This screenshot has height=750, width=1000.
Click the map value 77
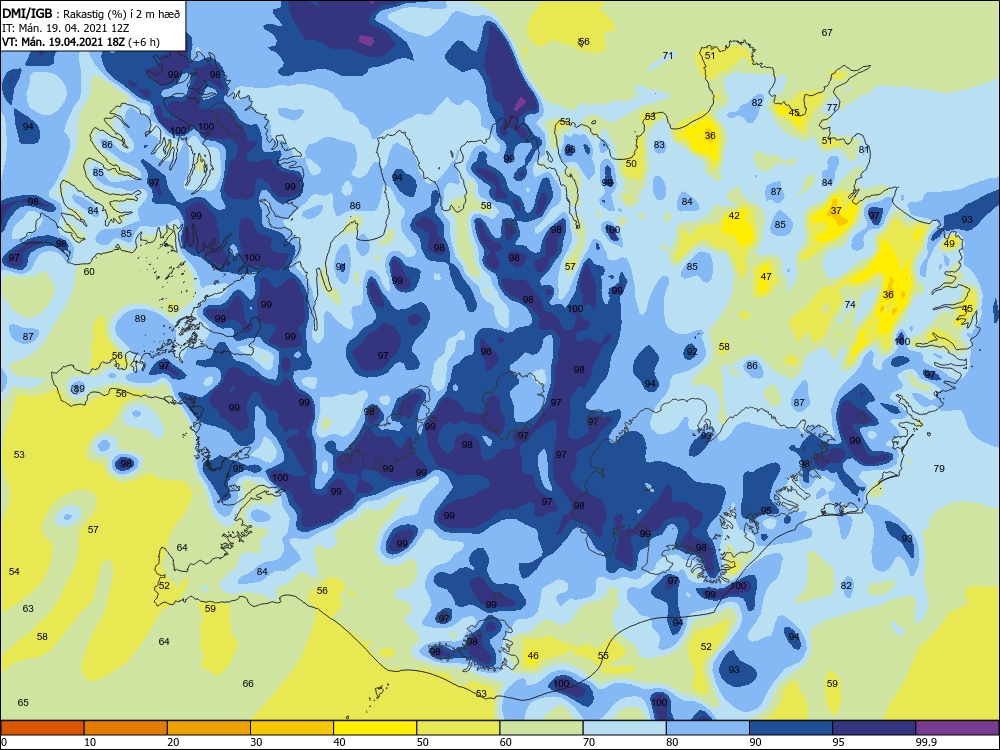[x=832, y=107]
